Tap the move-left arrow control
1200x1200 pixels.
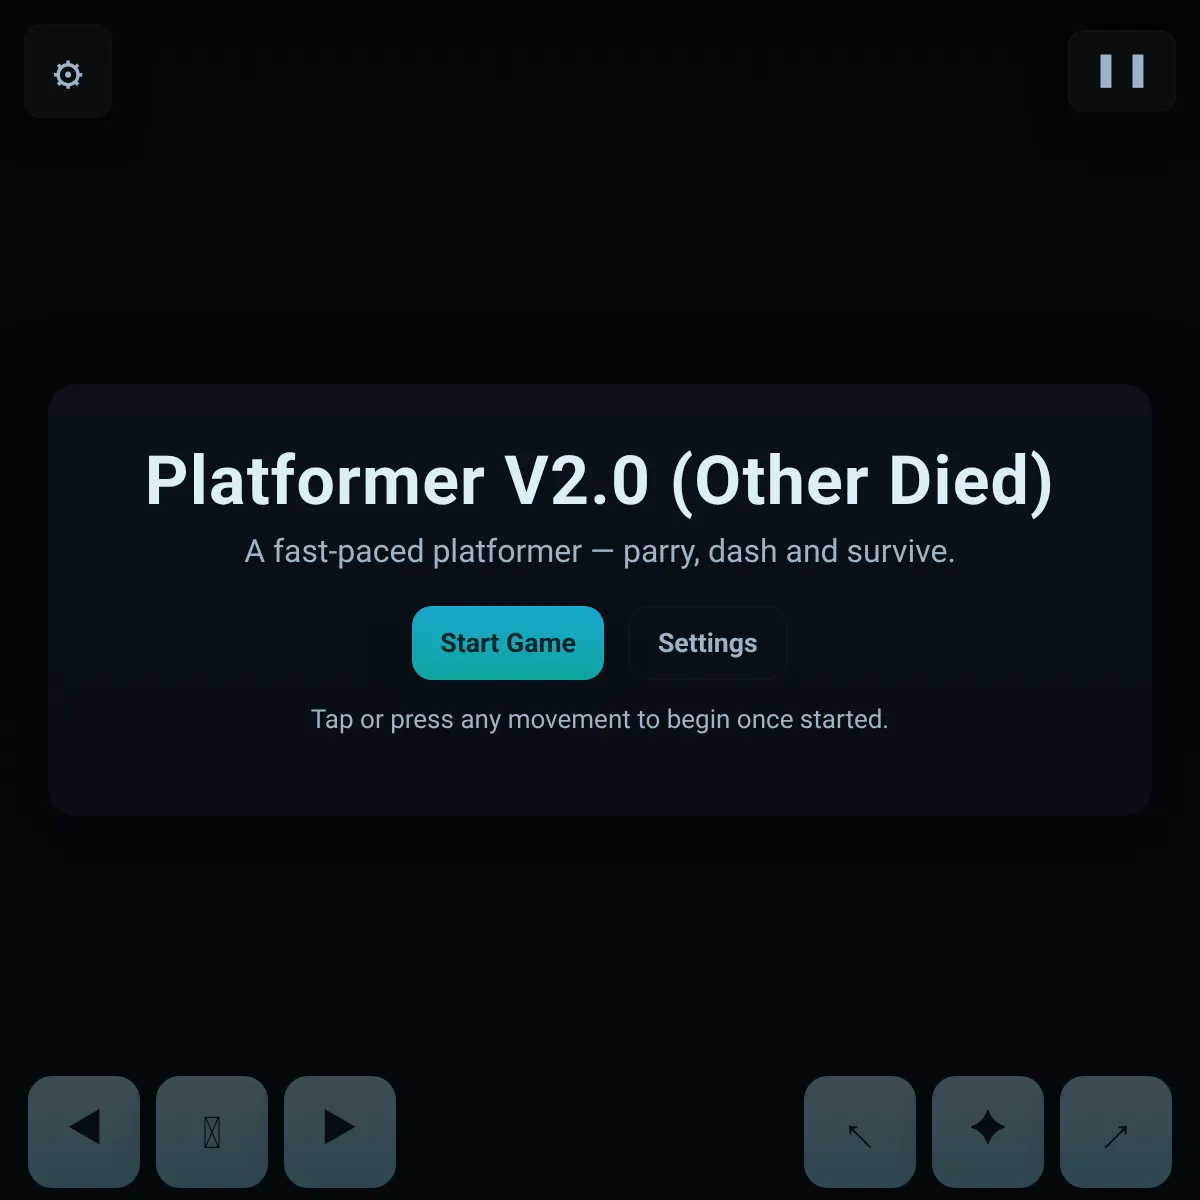tap(84, 1132)
